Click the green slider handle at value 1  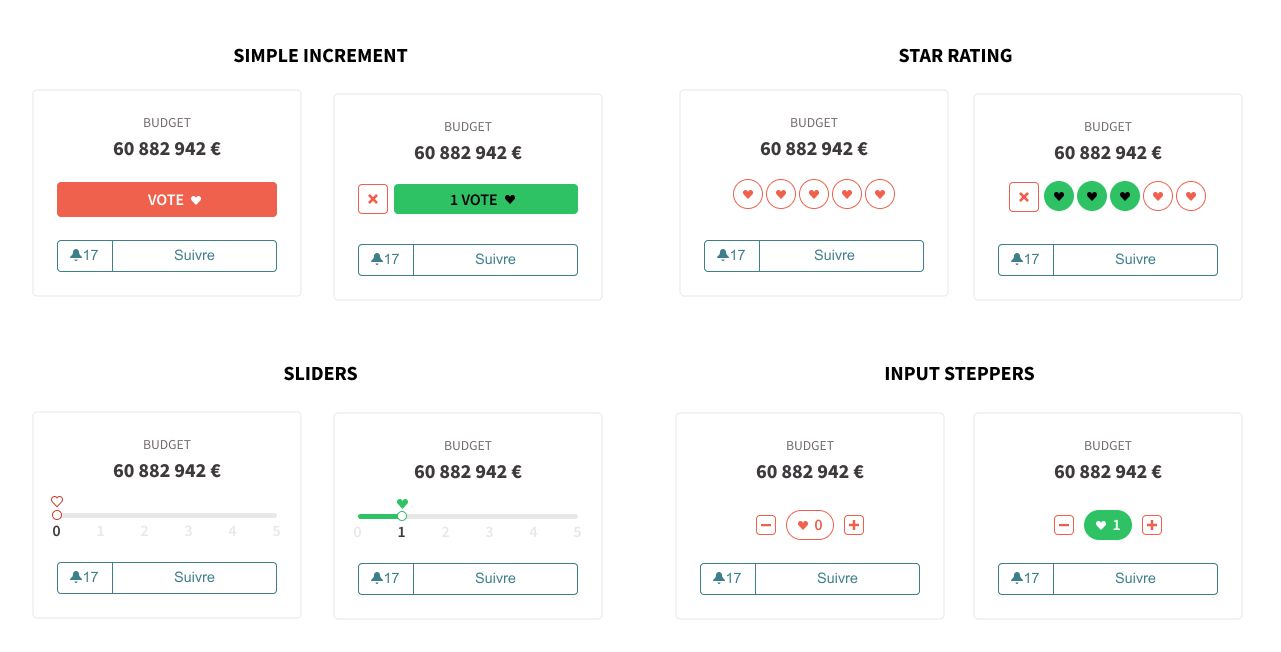point(402,516)
